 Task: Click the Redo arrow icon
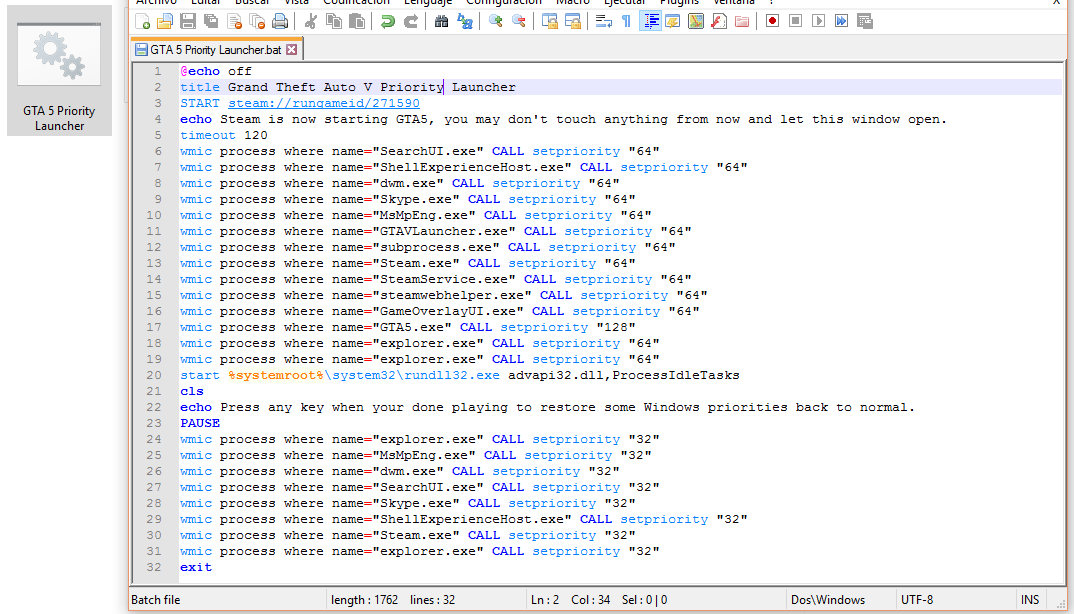point(410,21)
